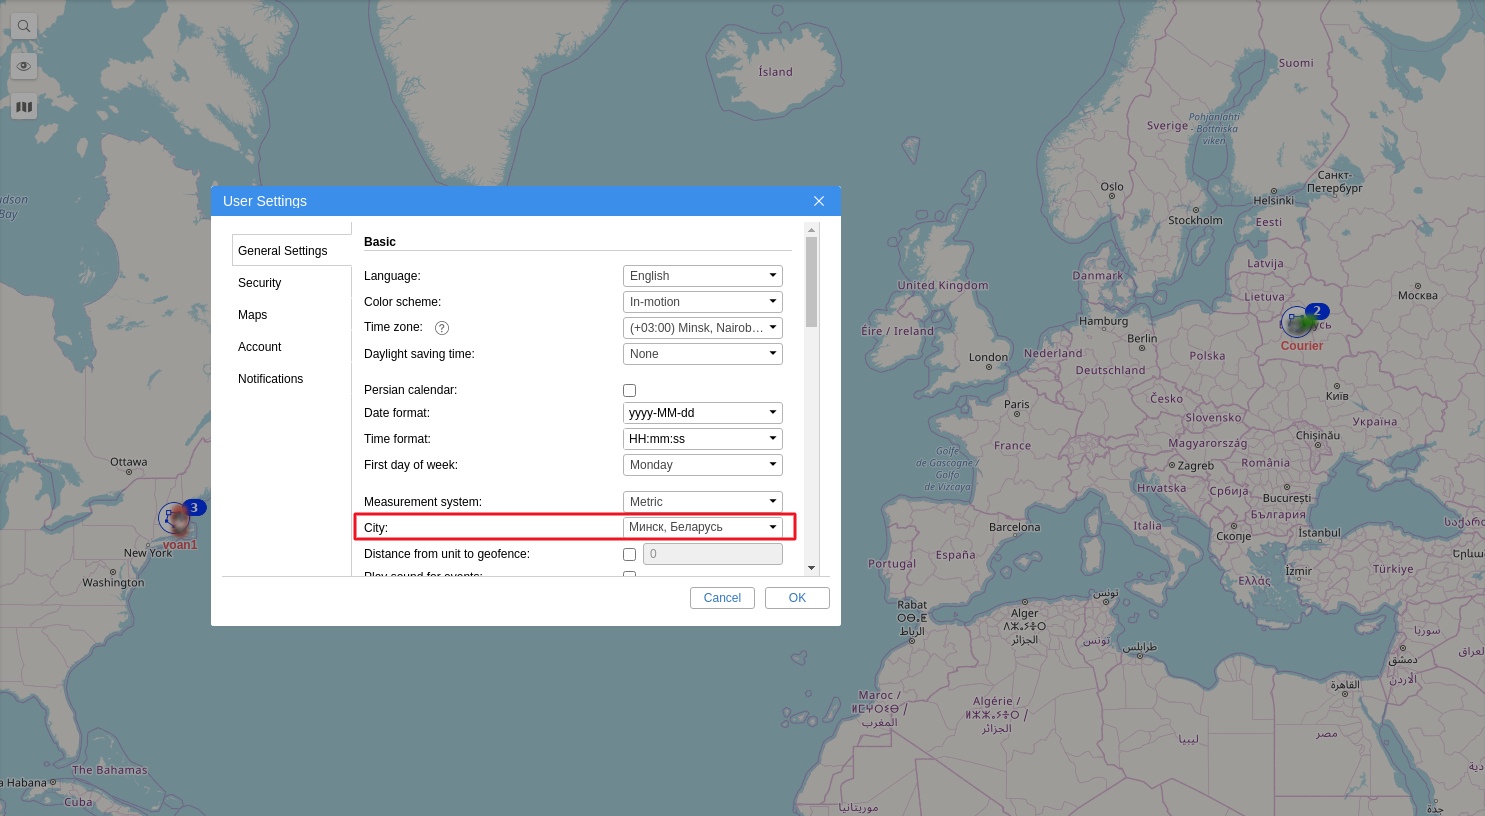This screenshot has width=1485, height=816.
Task: Switch to the Security tab
Action: [260, 283]
